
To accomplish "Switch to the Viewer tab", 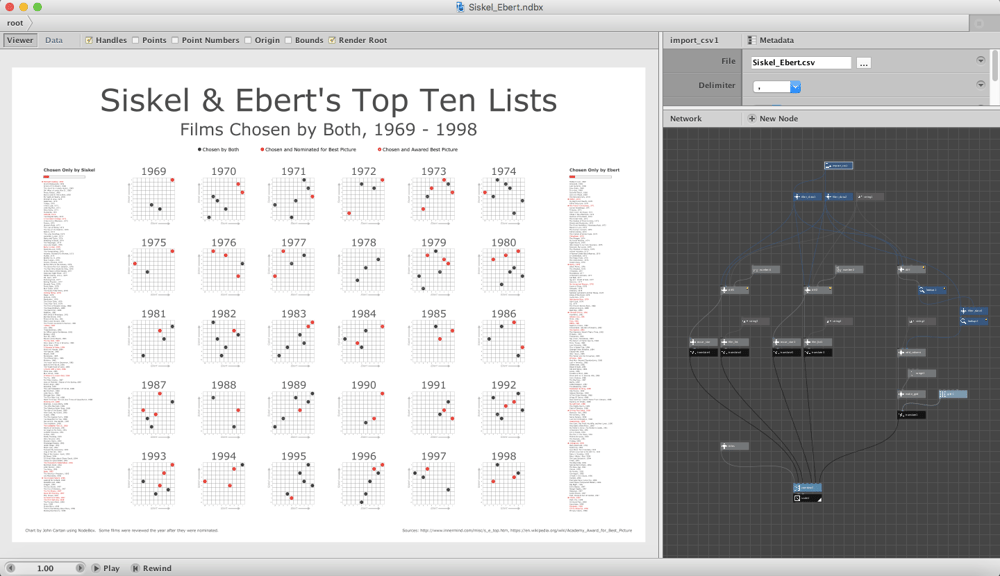I will tap(20, 40).
